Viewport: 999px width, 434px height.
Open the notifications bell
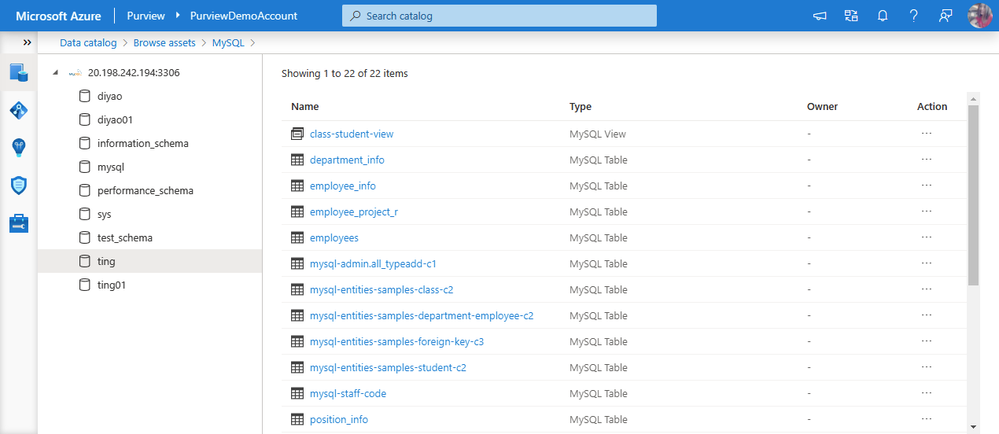click(882, 16)
